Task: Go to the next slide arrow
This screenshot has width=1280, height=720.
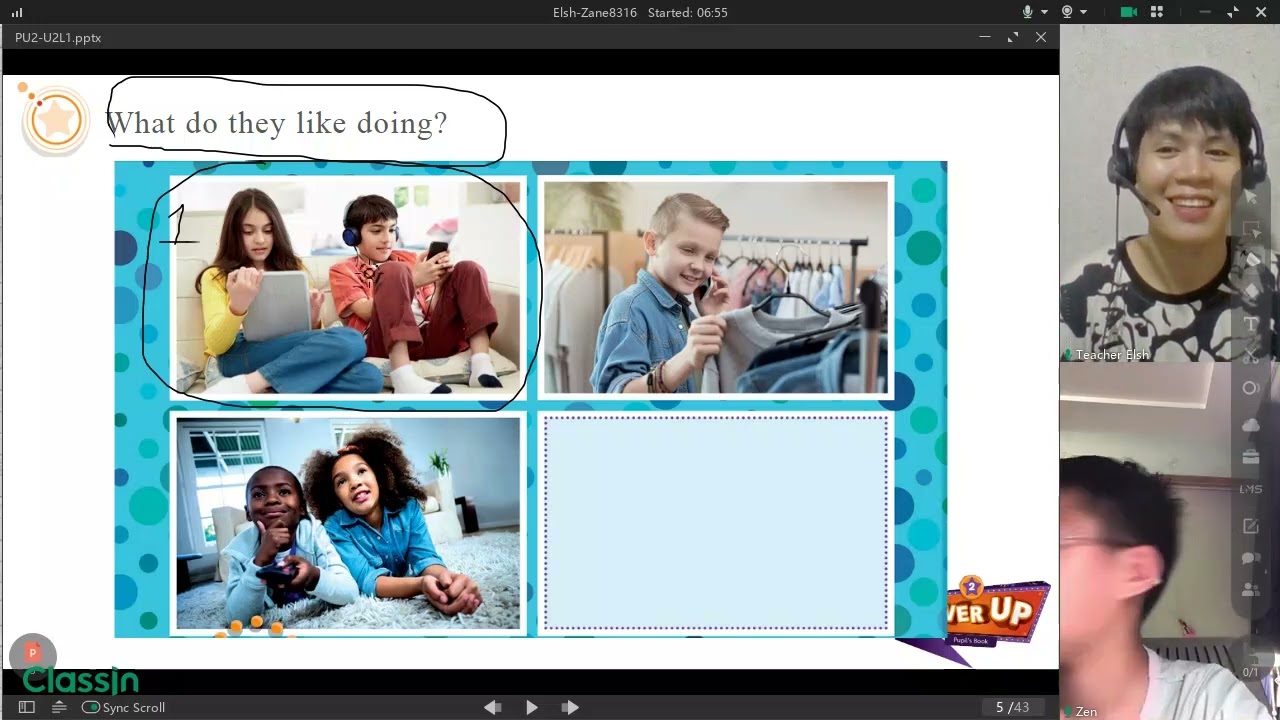Action: (x=570, y=707)
